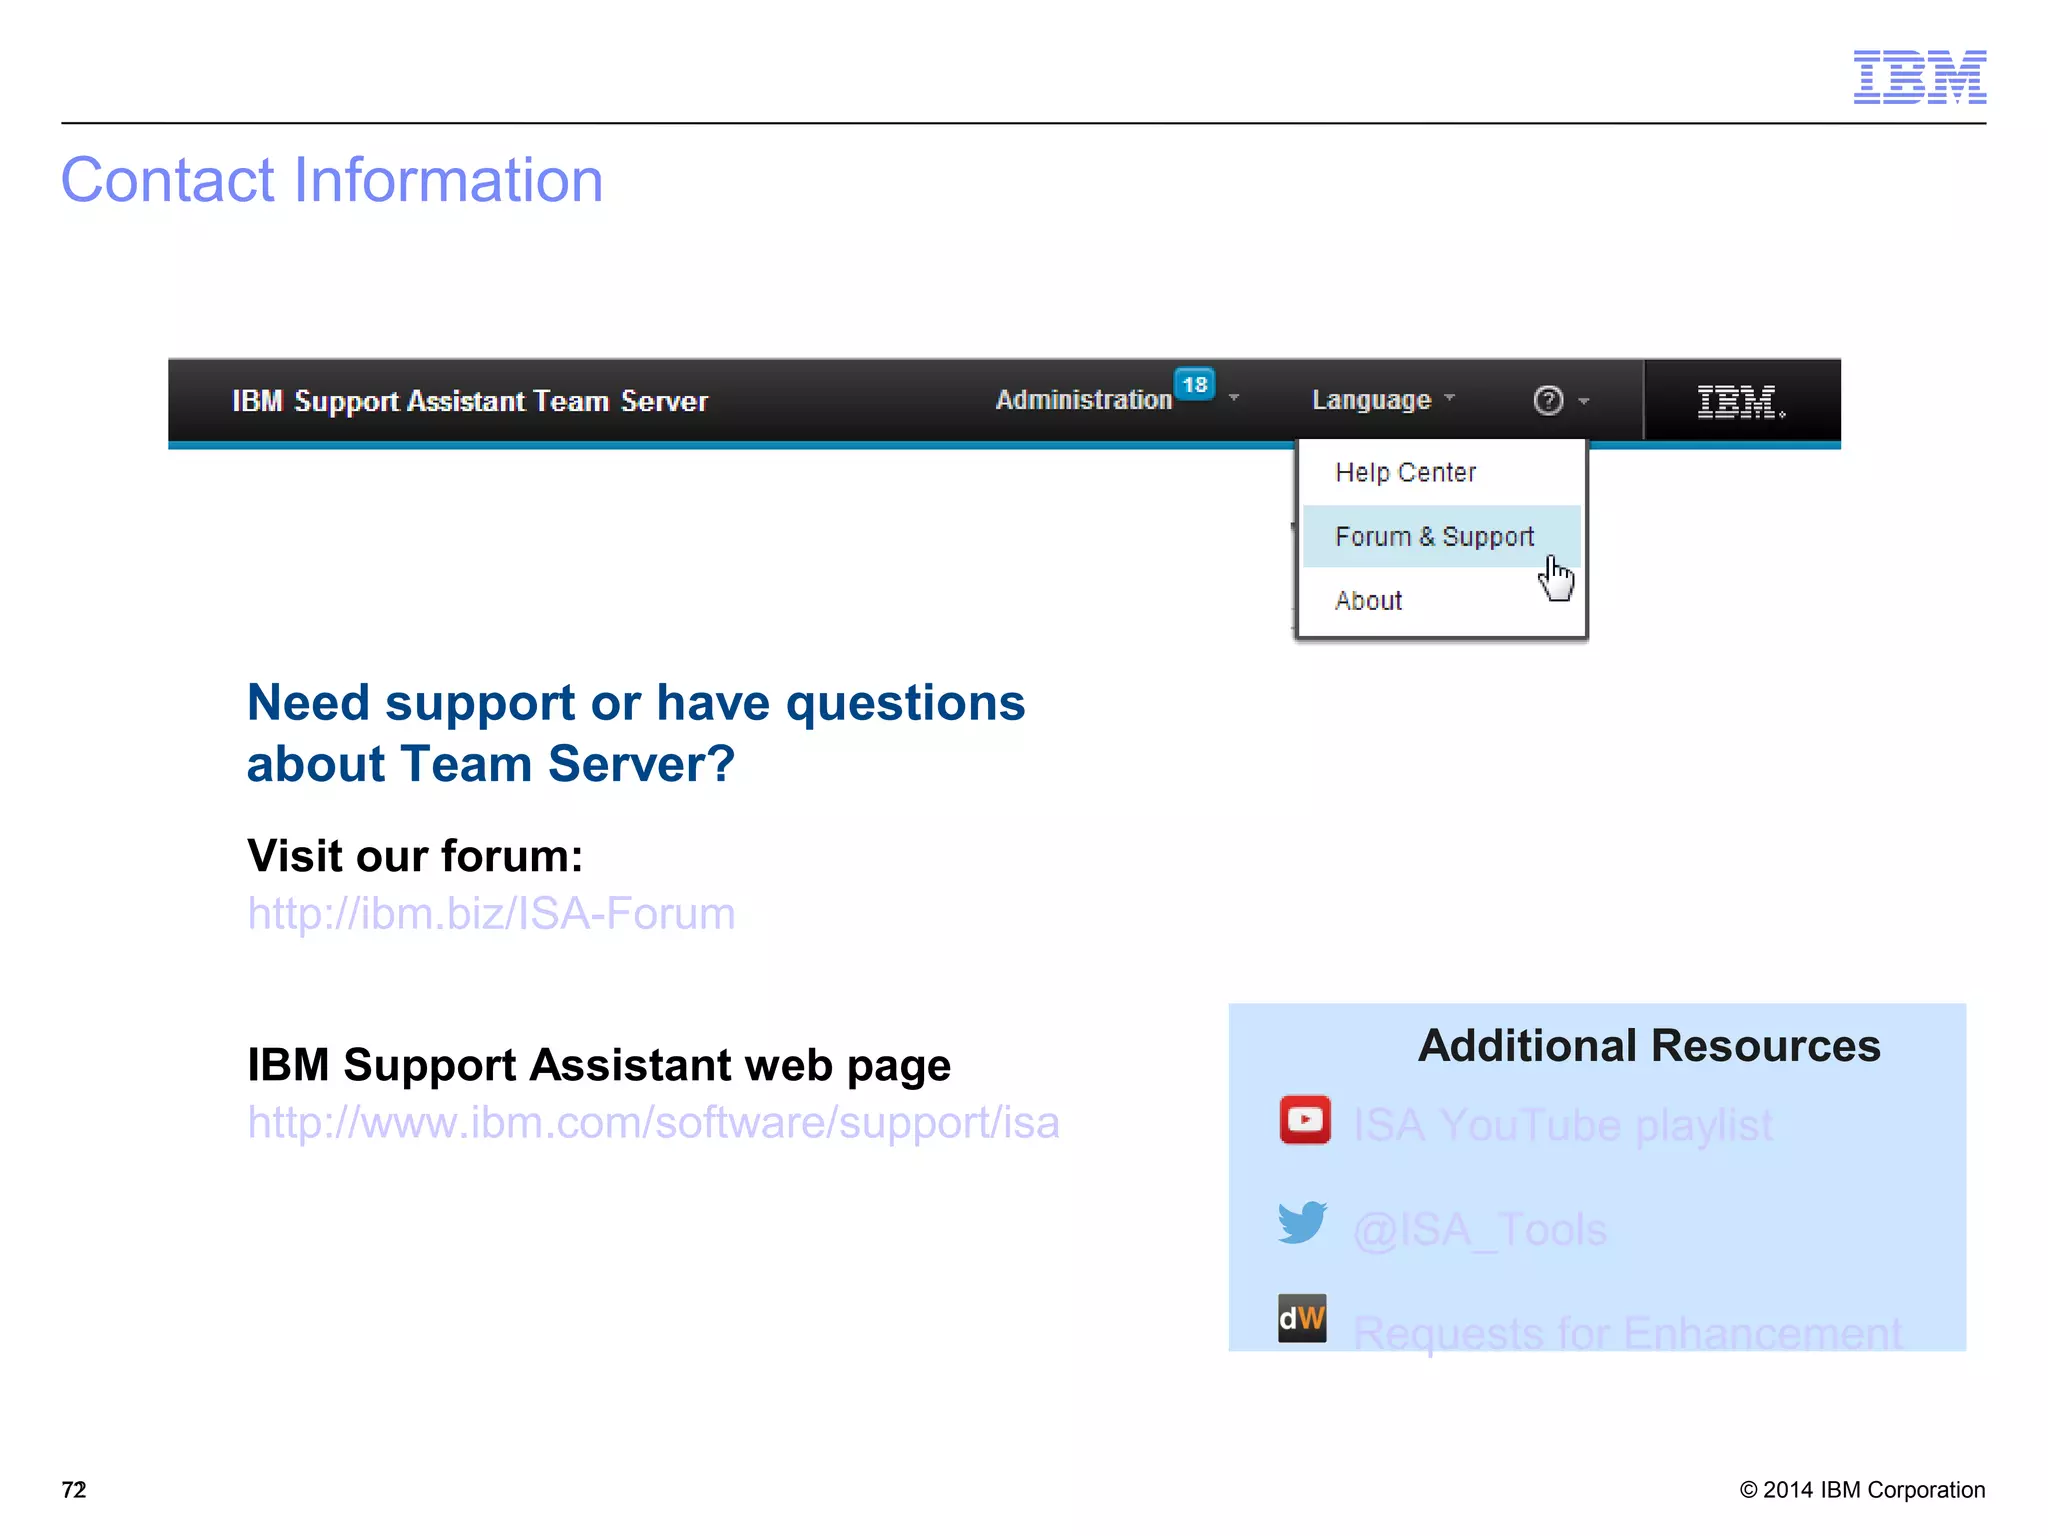2048x1536 pixels.
Task: Click the developerWorks dW icon
Action: [x=1302, y=1318]
